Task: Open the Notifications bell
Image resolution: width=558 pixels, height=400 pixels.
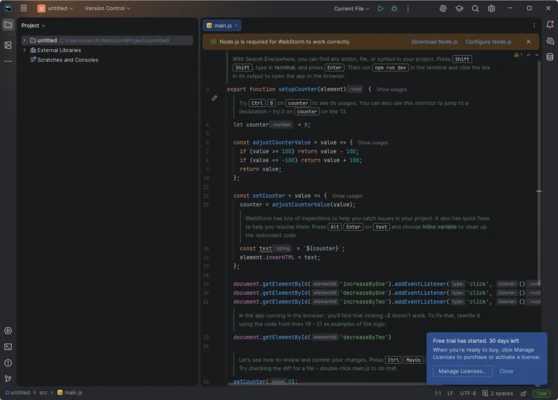Action: pyautogui.click(x=550, y=25)
